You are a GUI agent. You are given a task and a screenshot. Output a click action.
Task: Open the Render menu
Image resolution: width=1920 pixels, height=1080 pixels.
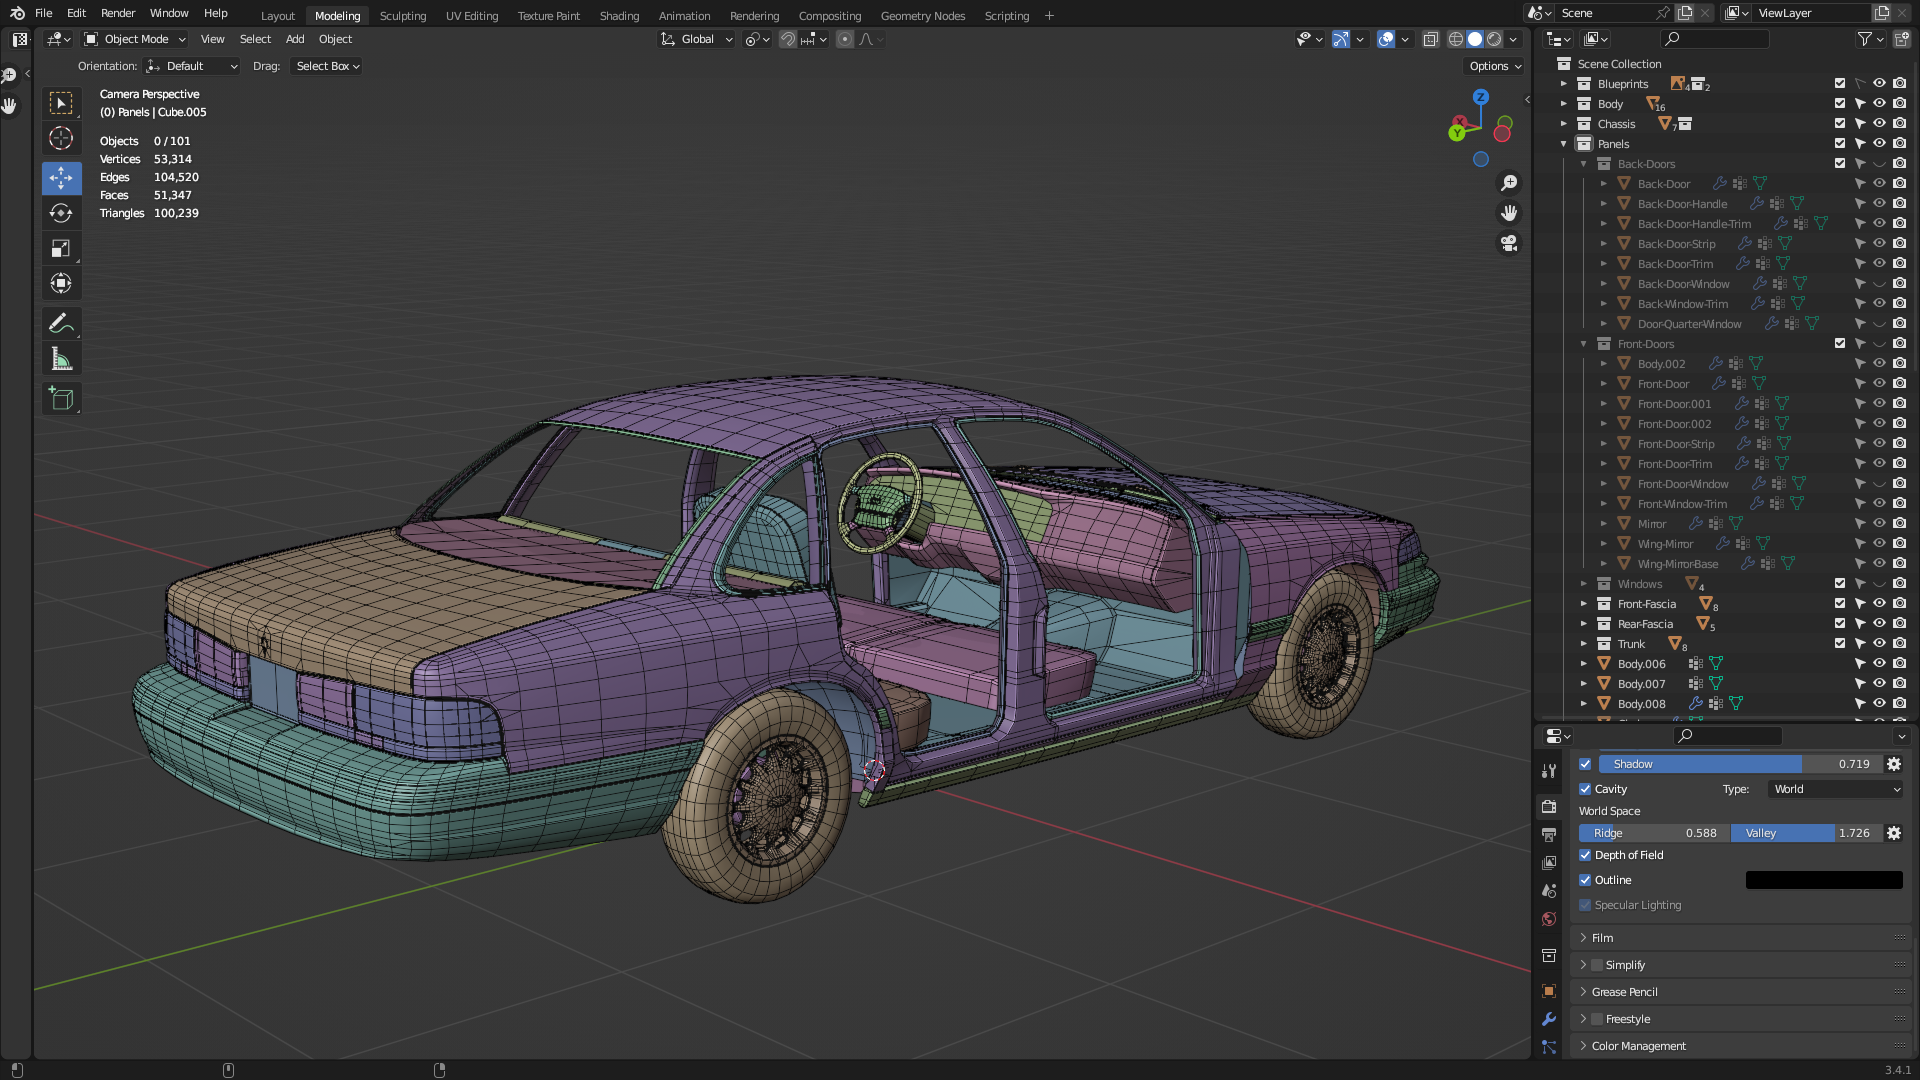[x=118, y=13]
